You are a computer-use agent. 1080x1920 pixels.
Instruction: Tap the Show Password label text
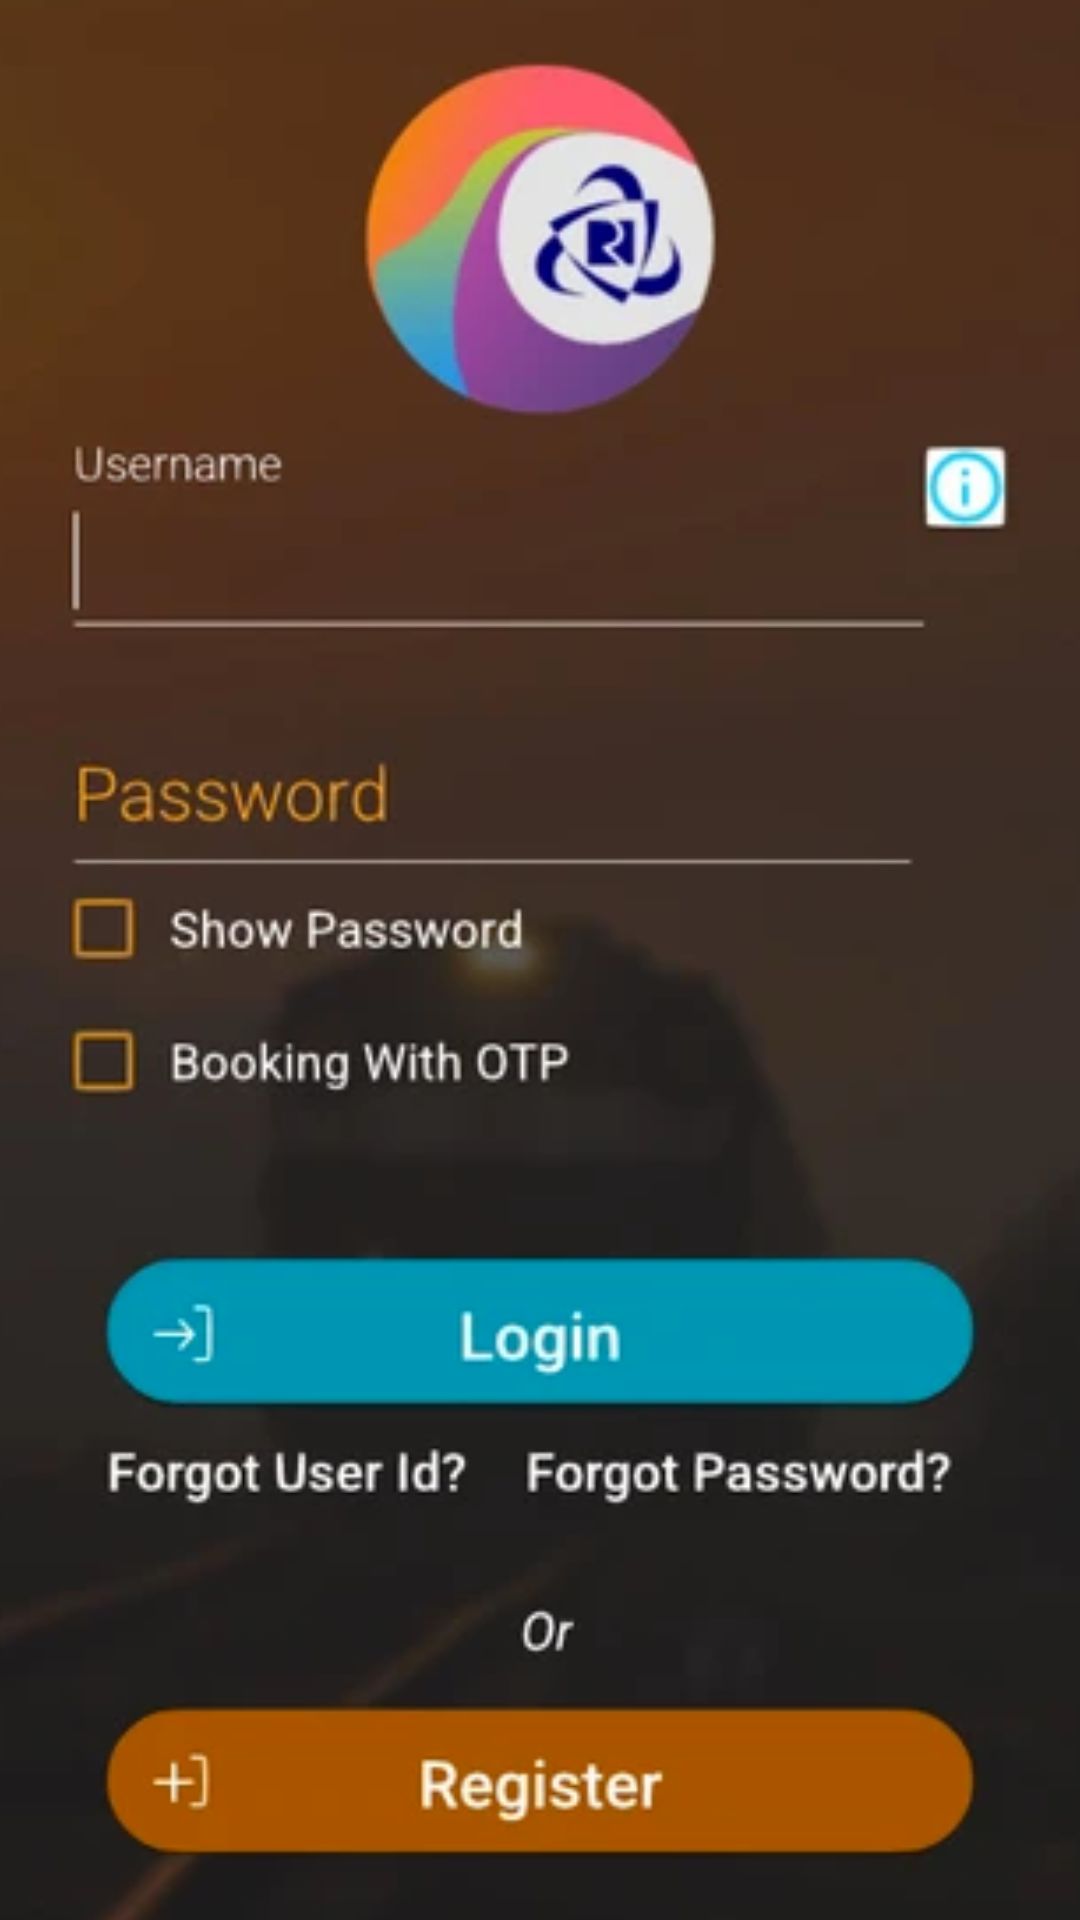(x=346, y=930)
